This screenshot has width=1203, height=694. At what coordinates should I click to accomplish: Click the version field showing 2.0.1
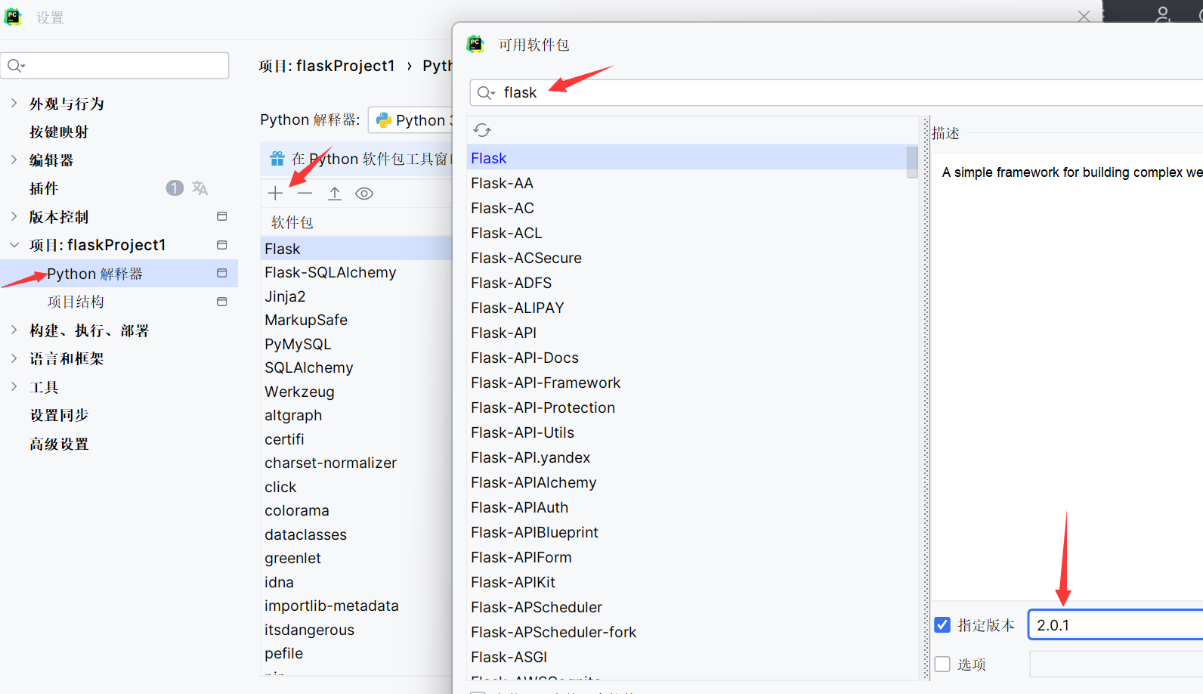(1110, 625)
